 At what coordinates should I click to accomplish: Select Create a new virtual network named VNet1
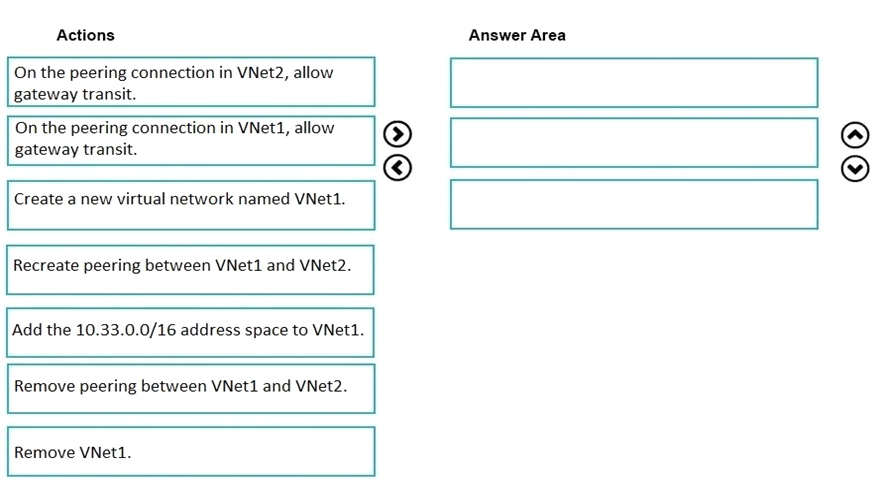point(191,205)
